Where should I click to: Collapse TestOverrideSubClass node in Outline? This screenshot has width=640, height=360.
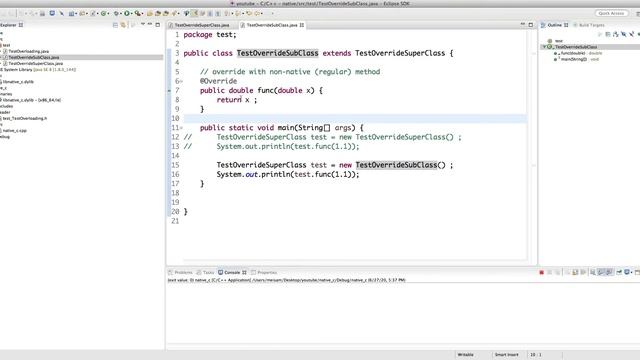[544, 47]
